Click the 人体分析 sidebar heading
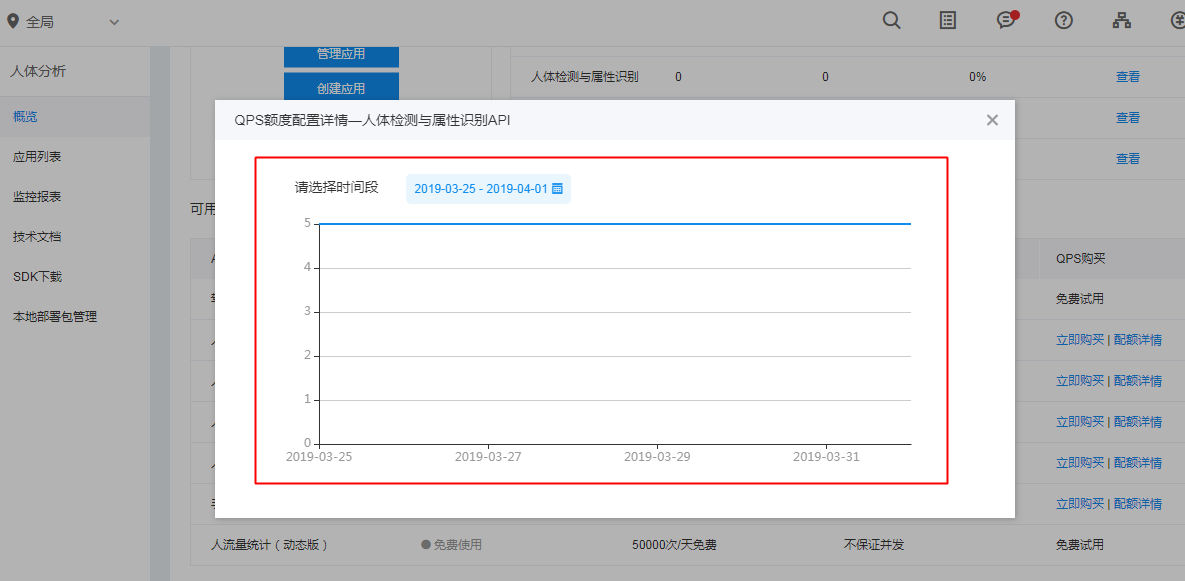1185x581 pixels. coord(38,72)
